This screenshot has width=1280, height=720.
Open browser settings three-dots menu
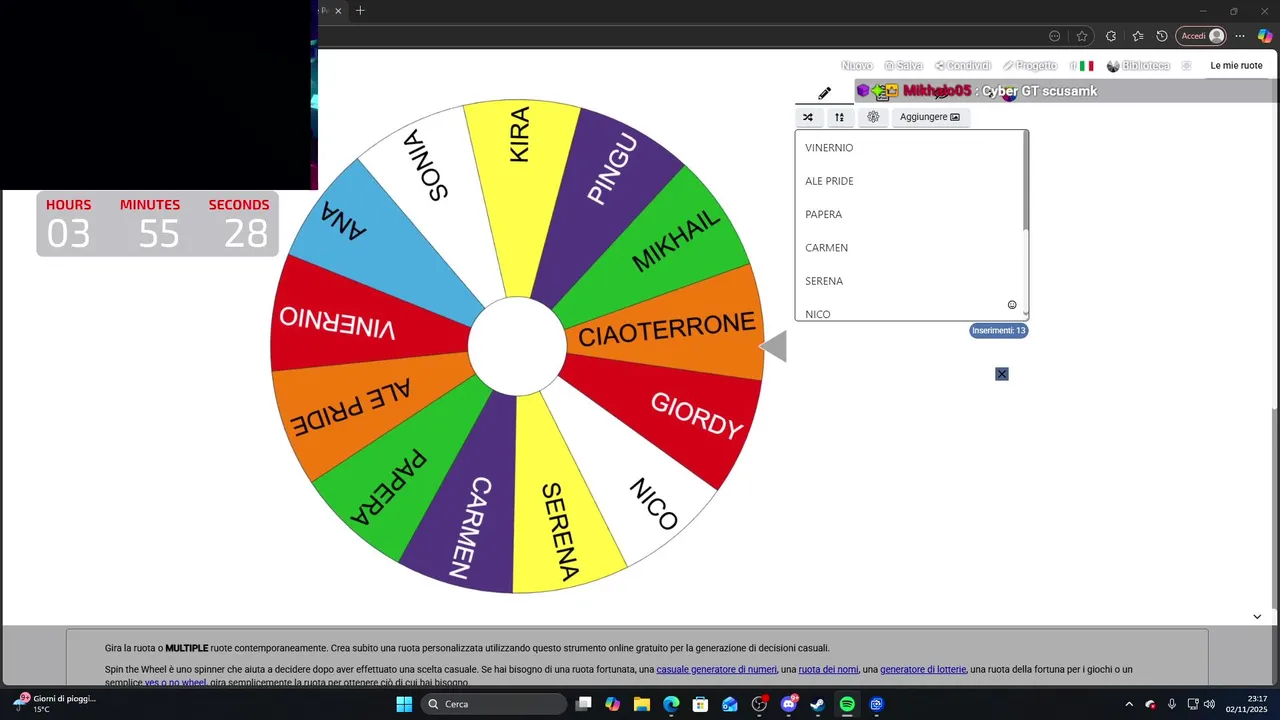tap(1240, 36)
